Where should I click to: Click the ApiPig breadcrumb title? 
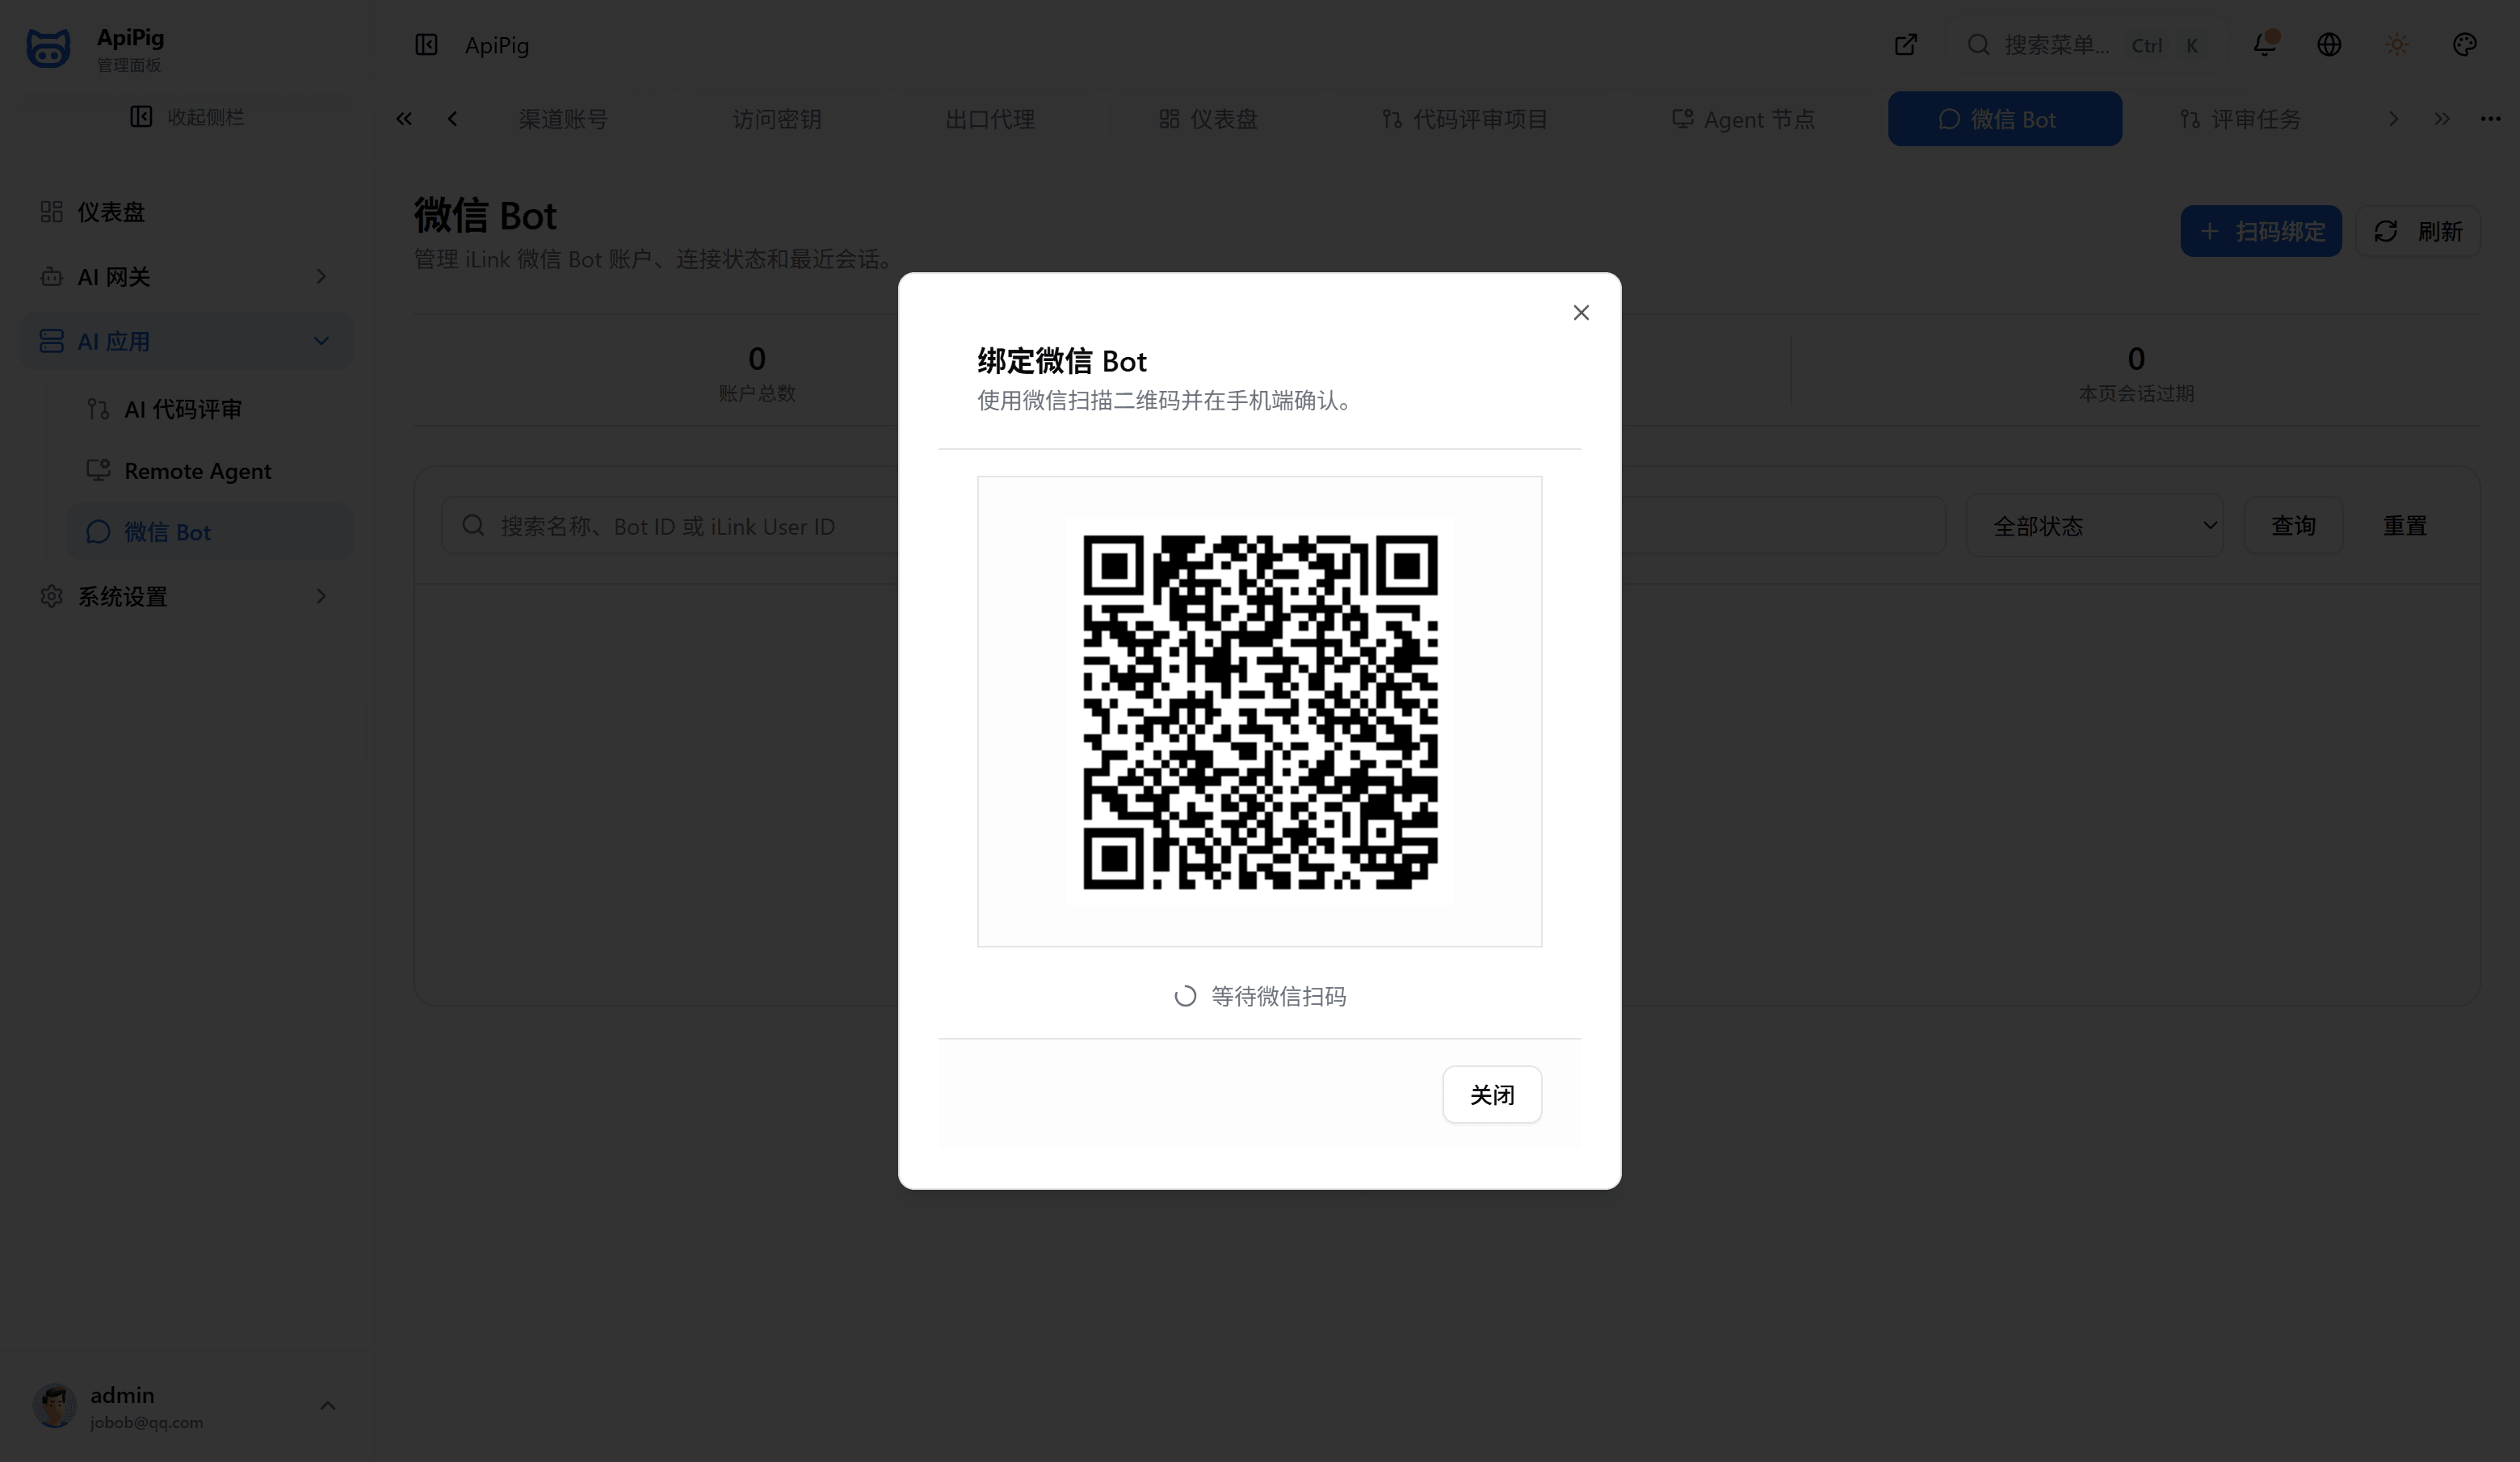[x=497, y=45]
